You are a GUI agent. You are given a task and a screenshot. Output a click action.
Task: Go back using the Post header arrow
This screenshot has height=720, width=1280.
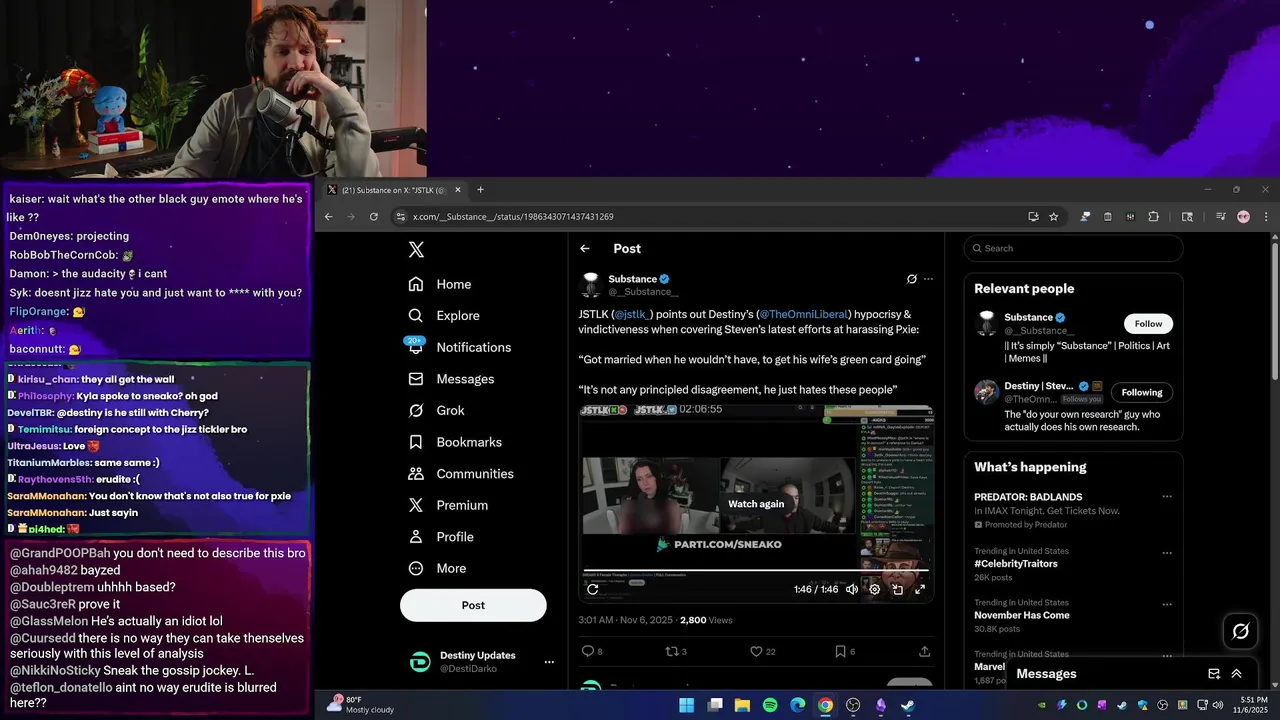point(585,249)
